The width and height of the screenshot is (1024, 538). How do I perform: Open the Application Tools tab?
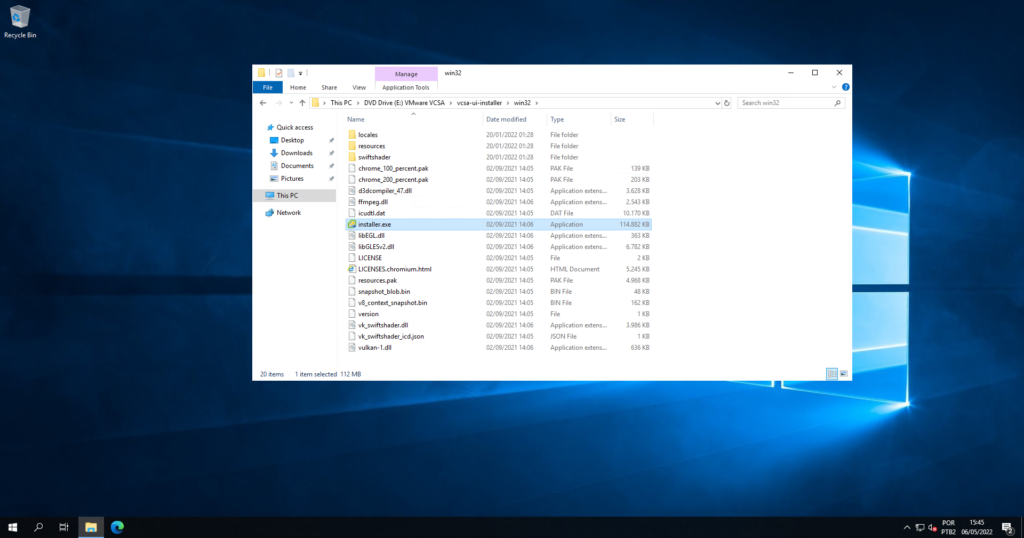click(x=406, y=87)
